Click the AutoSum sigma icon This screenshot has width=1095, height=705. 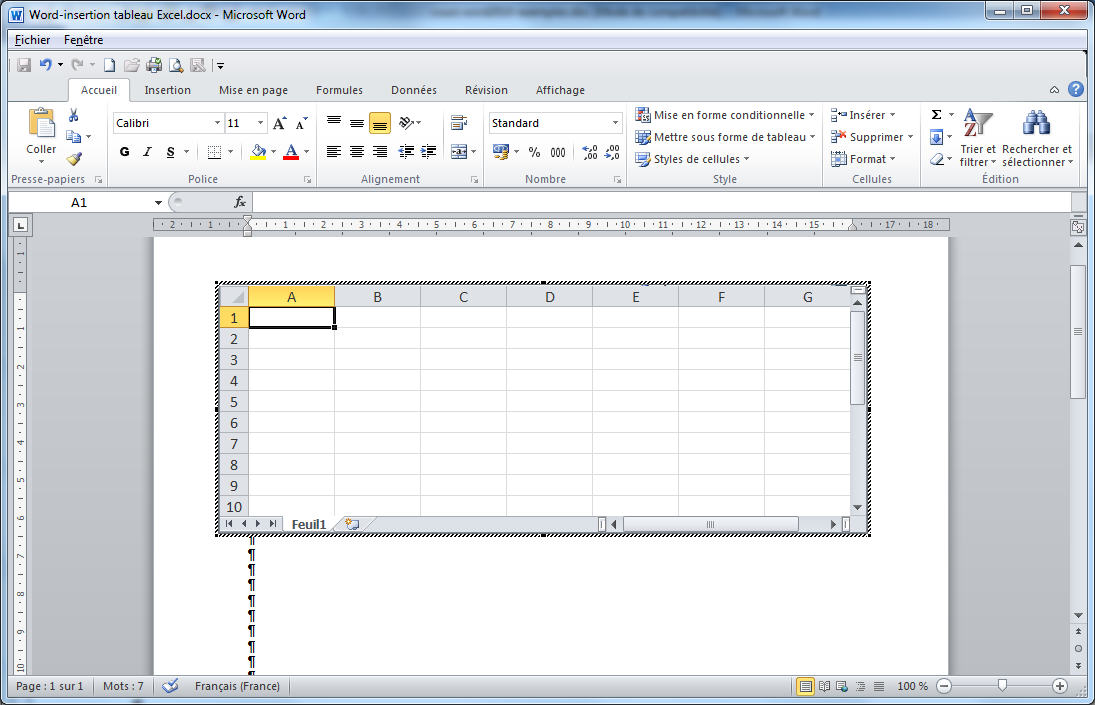coord(936,115)
